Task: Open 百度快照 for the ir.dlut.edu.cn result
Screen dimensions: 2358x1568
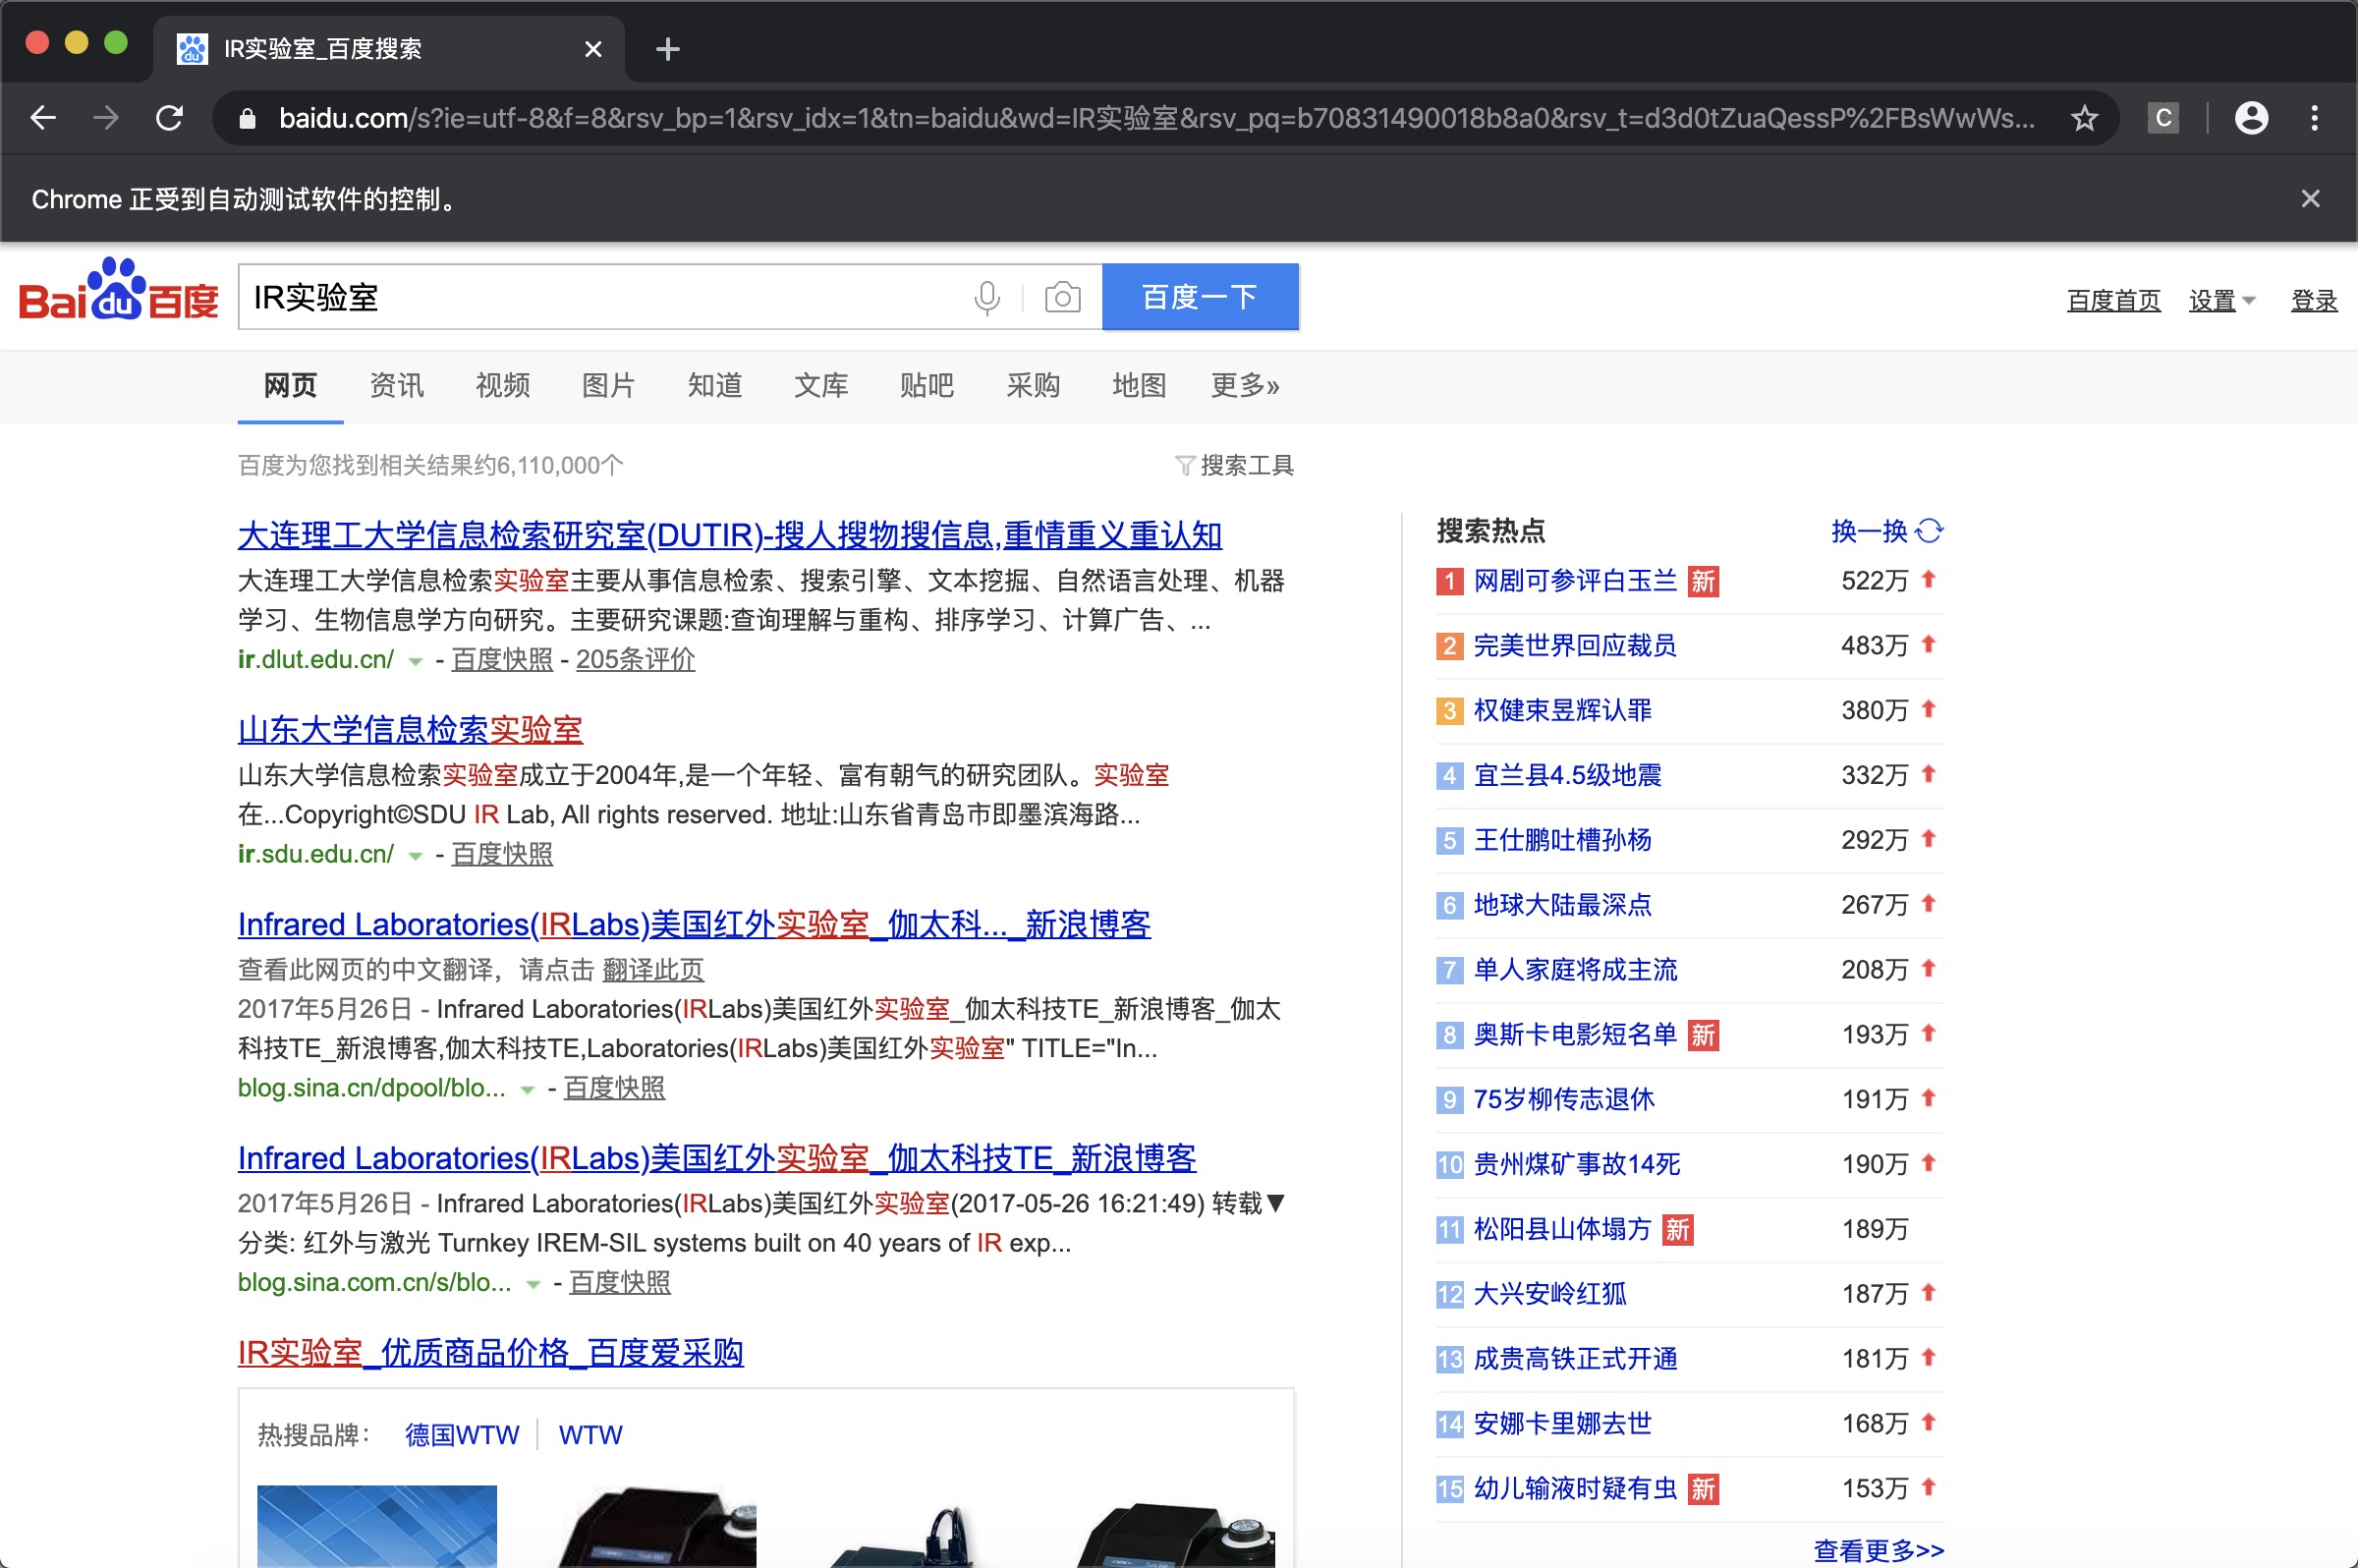Action: (x=502, y=660)
